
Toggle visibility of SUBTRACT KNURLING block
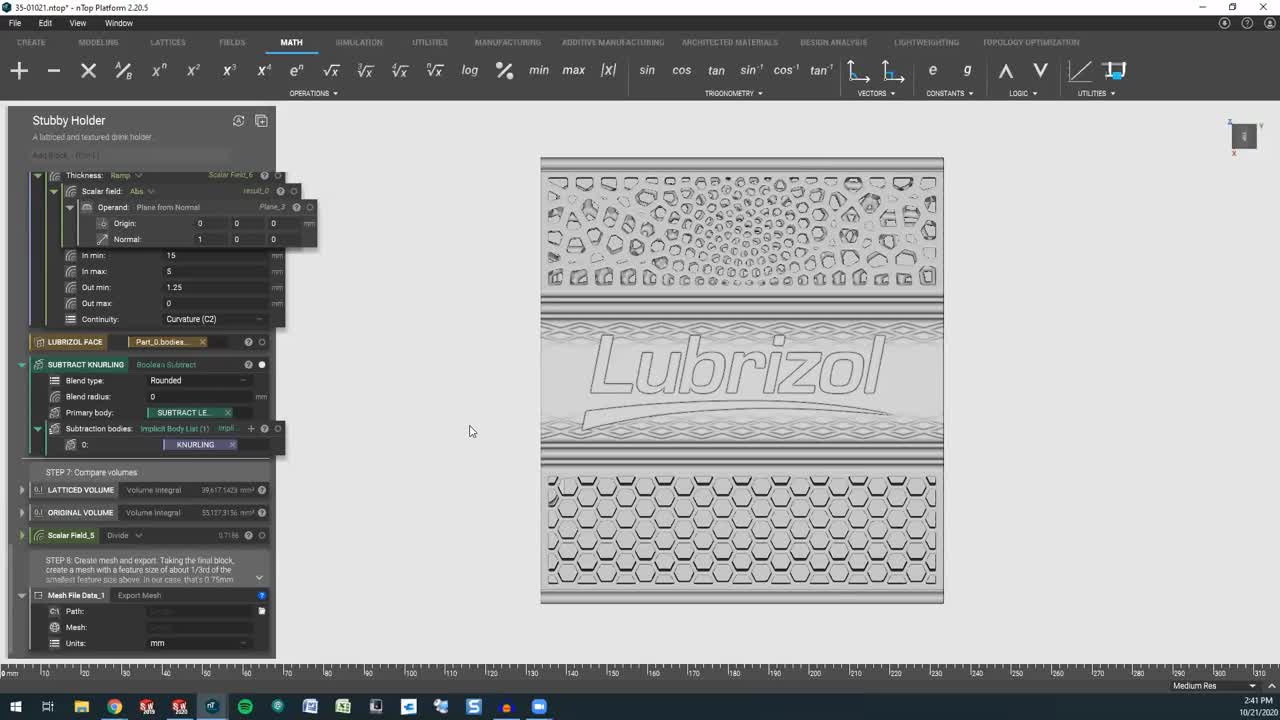(x=262, y=365)
